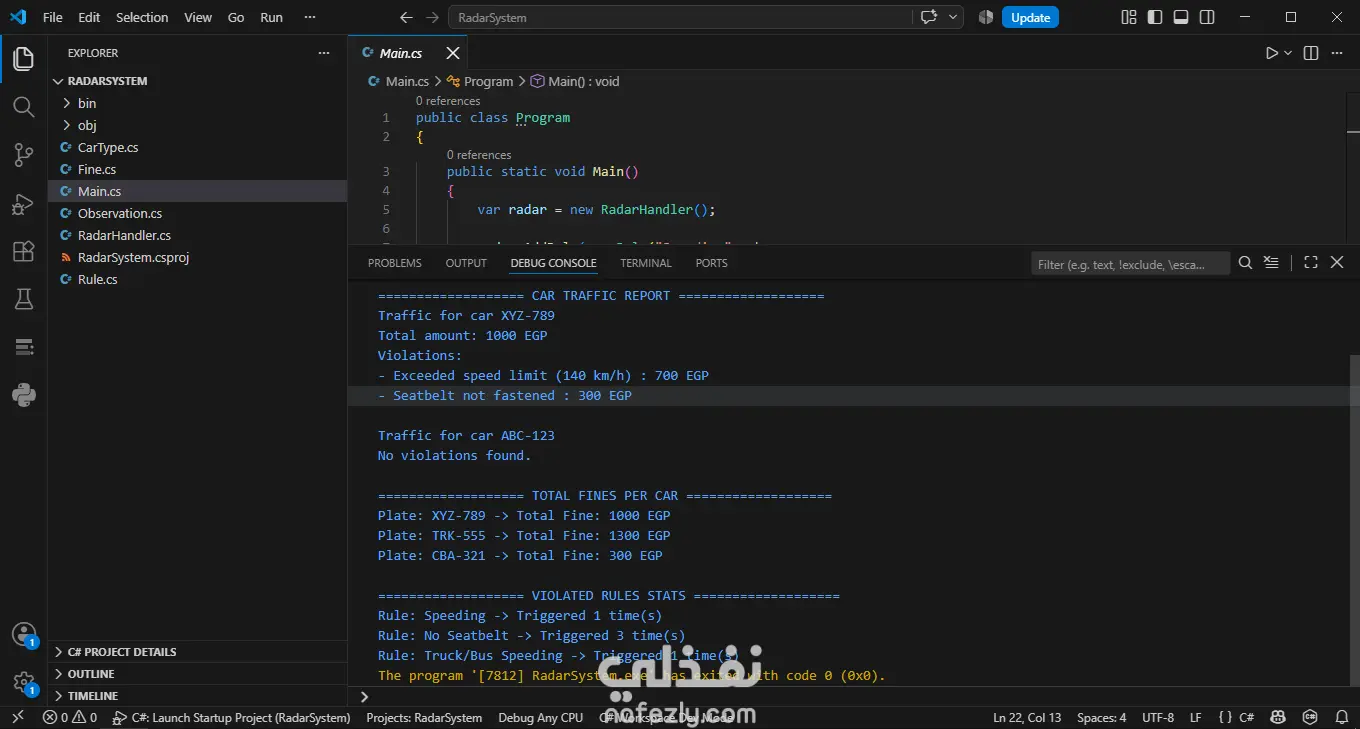Open the Run button dropdown arrow

1288,53
